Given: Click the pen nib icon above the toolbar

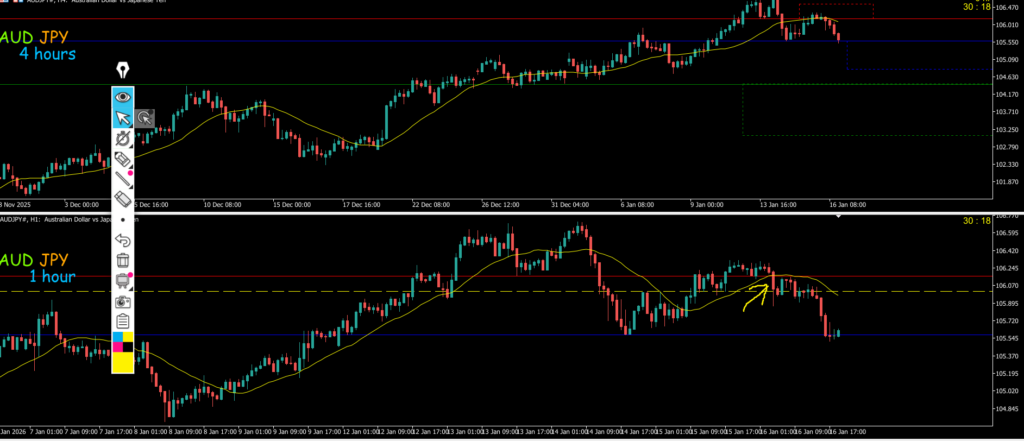Looking at the screenshot, I should point(123,71).
